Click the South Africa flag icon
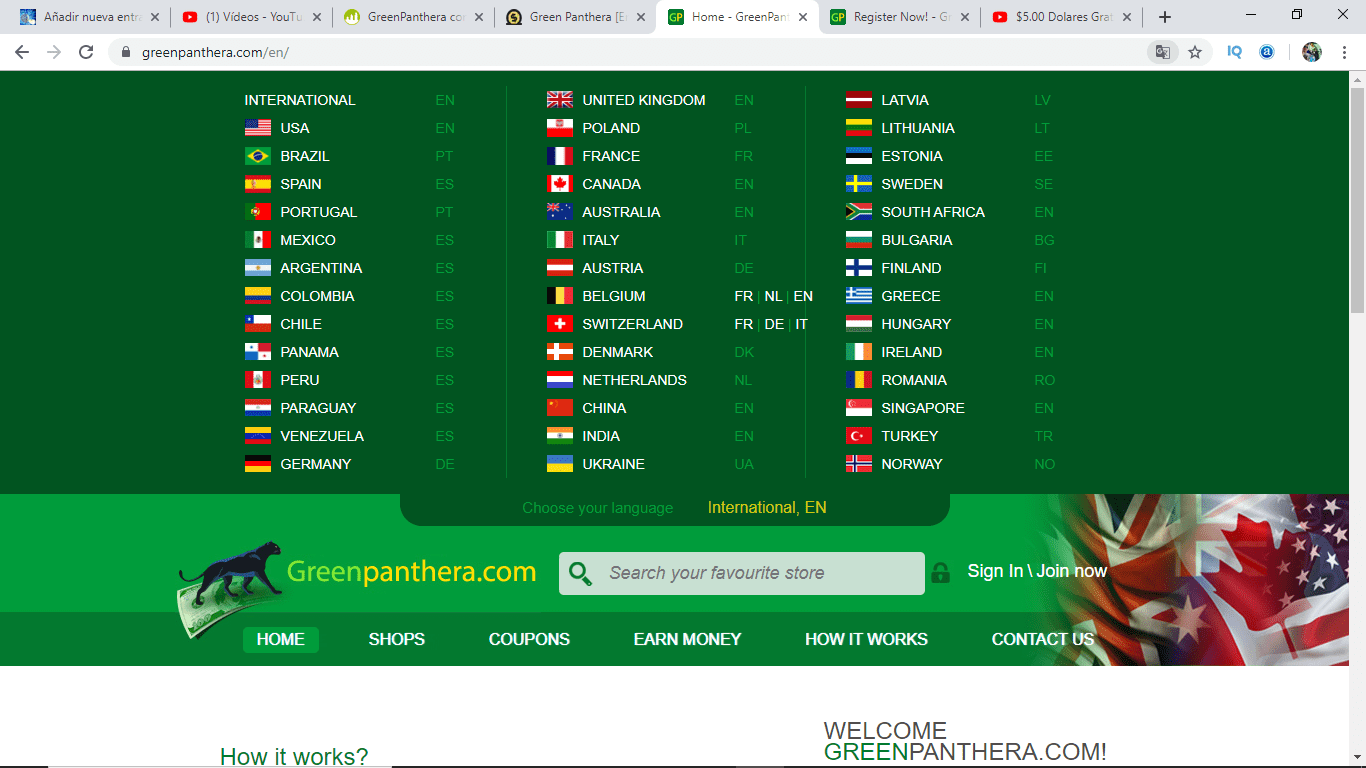The height and width of the screenshot is (768, 1366). click(859, 212)
